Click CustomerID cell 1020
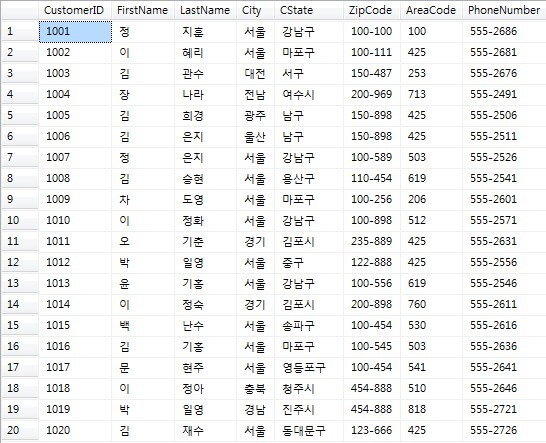 pyautogui.click(x=75, y=430)
